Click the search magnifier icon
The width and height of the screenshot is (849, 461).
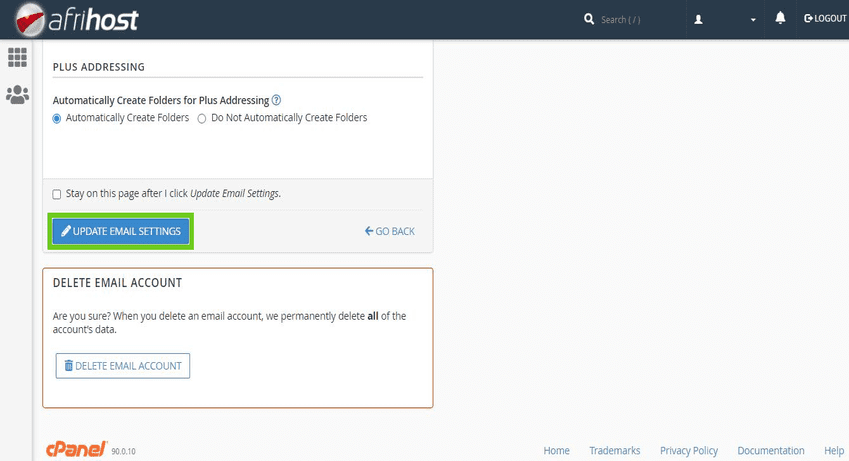pyautogui.click(x=589, y=19)
